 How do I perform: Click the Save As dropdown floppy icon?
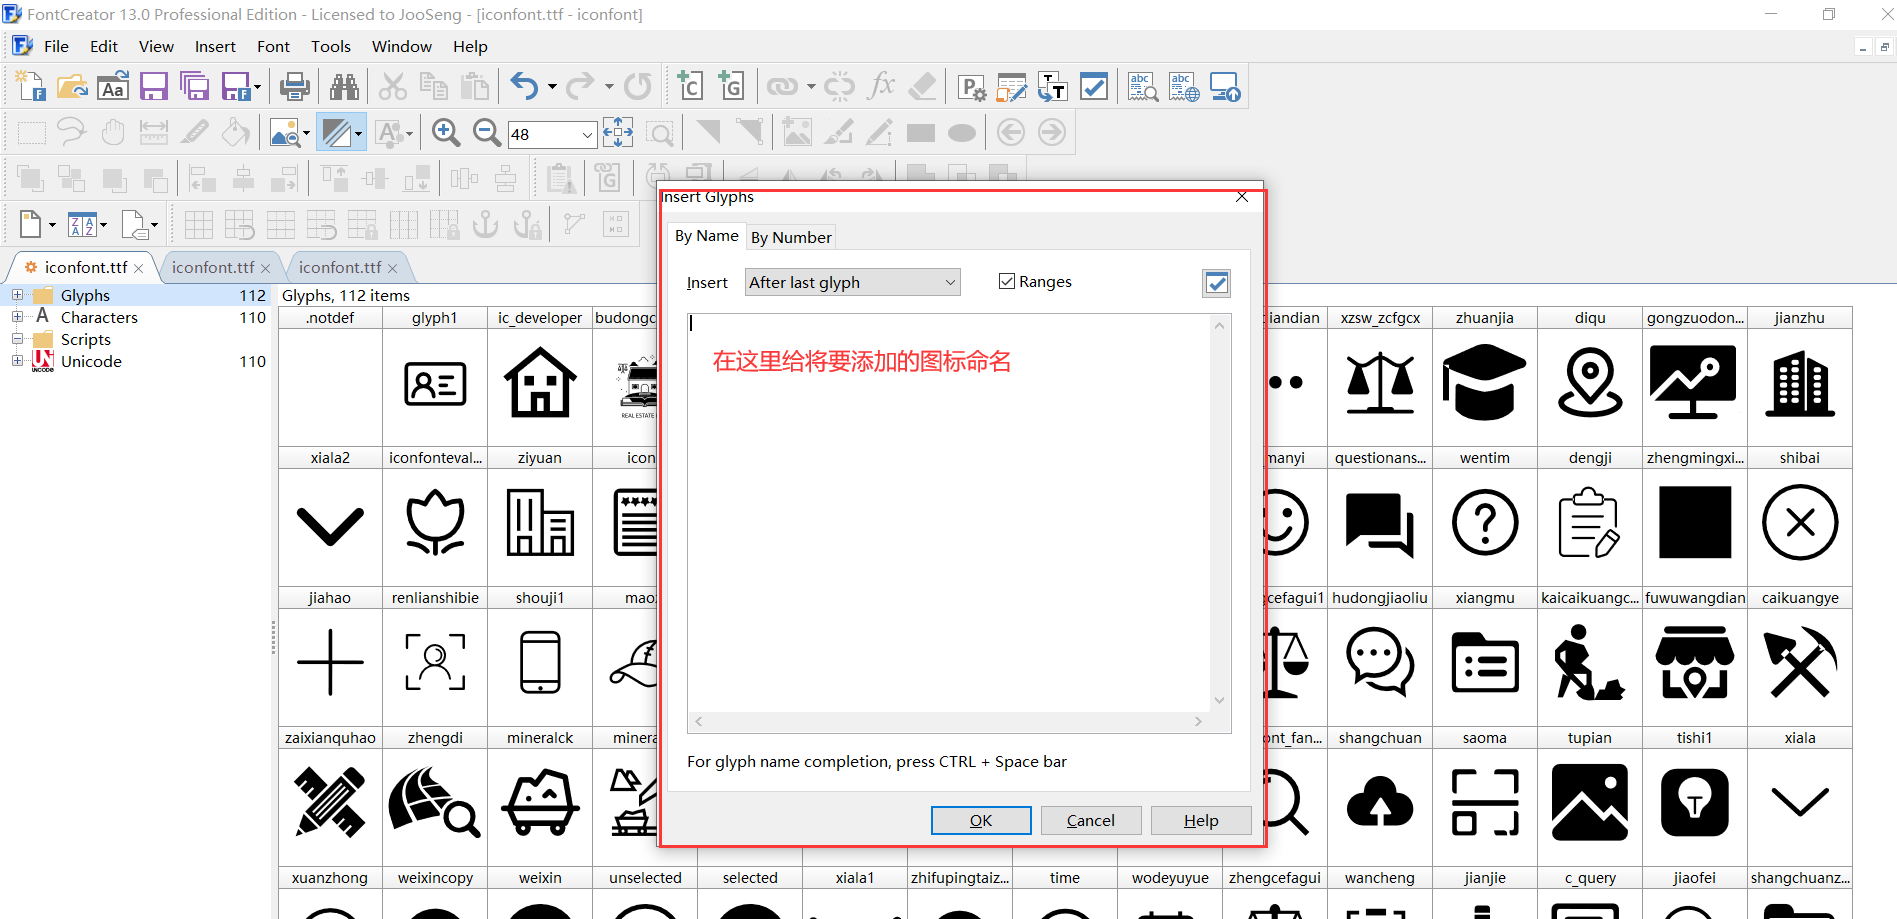[x=236, y=87]
